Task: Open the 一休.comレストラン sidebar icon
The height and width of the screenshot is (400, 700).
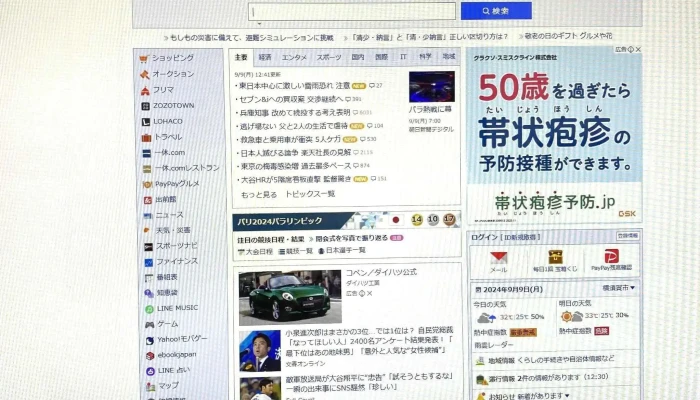Action: coord(147,169)
